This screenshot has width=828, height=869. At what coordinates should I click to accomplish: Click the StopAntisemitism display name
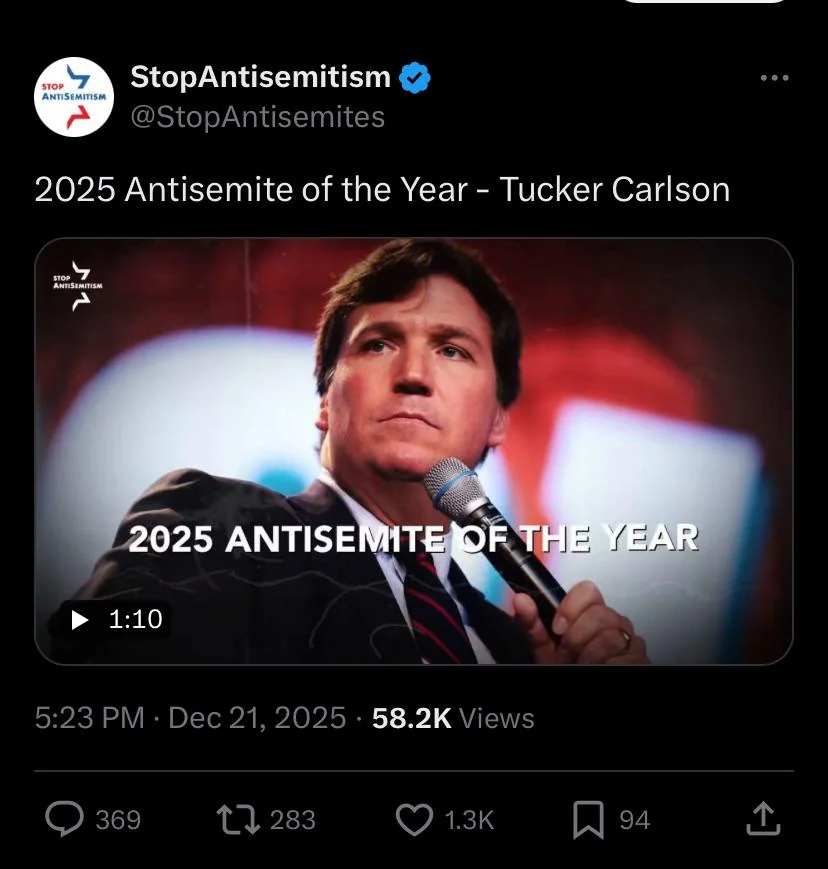(x=261, y=76)
